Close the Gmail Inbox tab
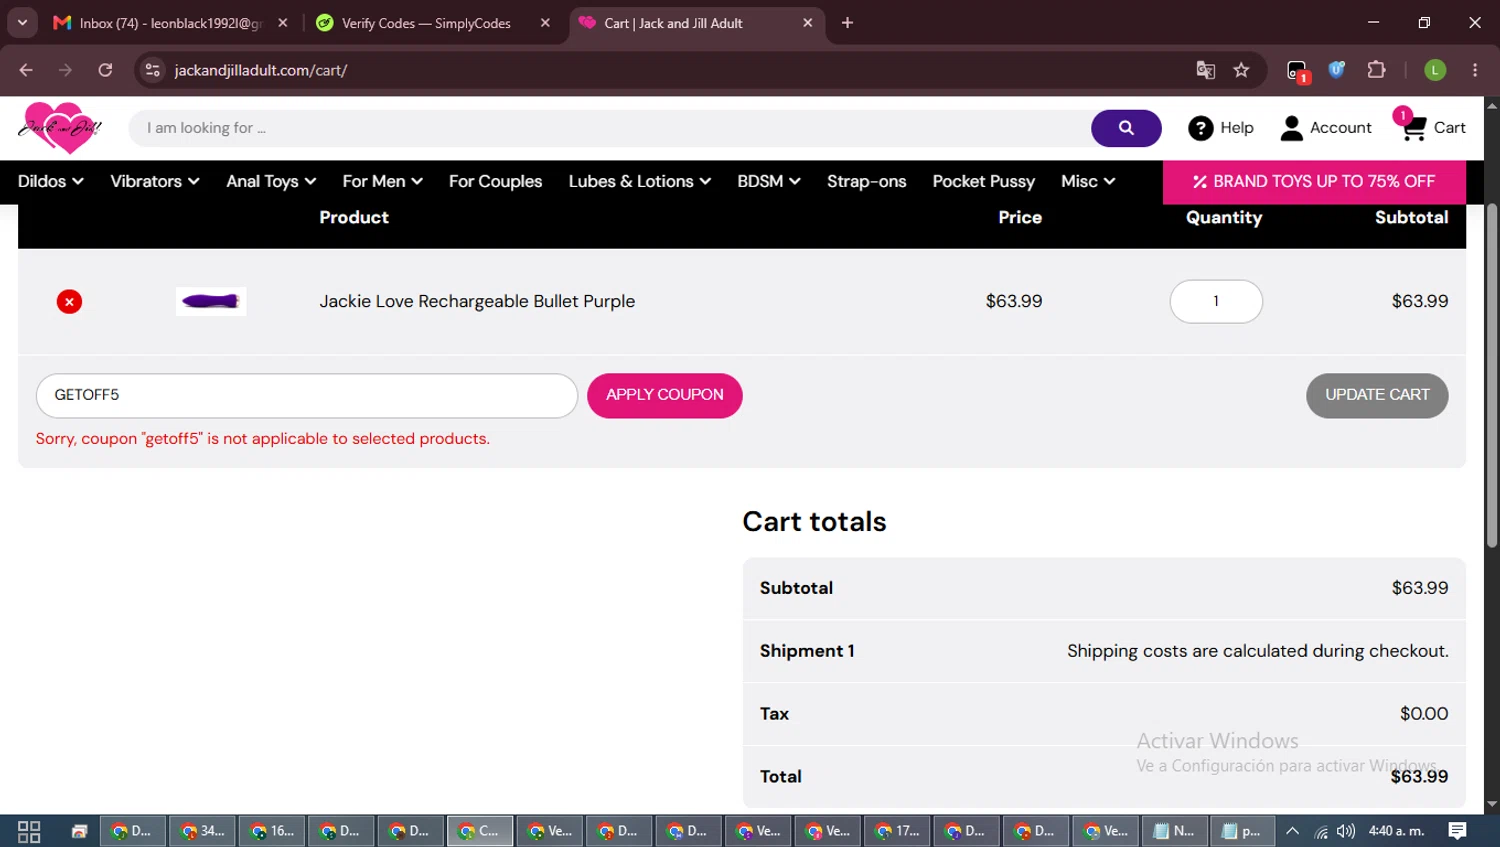Image resolution: width=1500 pixels, height=847 pixels. (x=283, y=23)
